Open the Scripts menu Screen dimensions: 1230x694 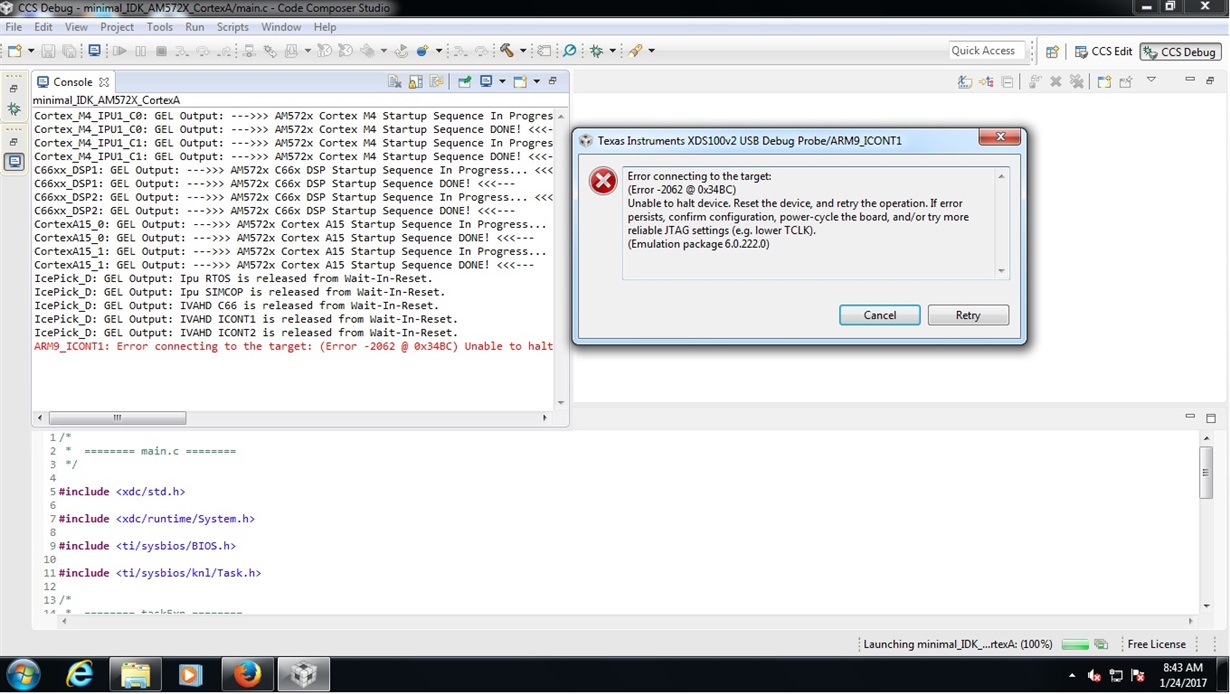[x=233, y=27]
